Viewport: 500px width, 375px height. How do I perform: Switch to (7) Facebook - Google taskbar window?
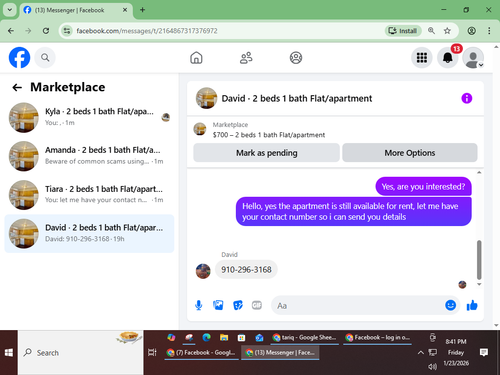pos(201,352)
